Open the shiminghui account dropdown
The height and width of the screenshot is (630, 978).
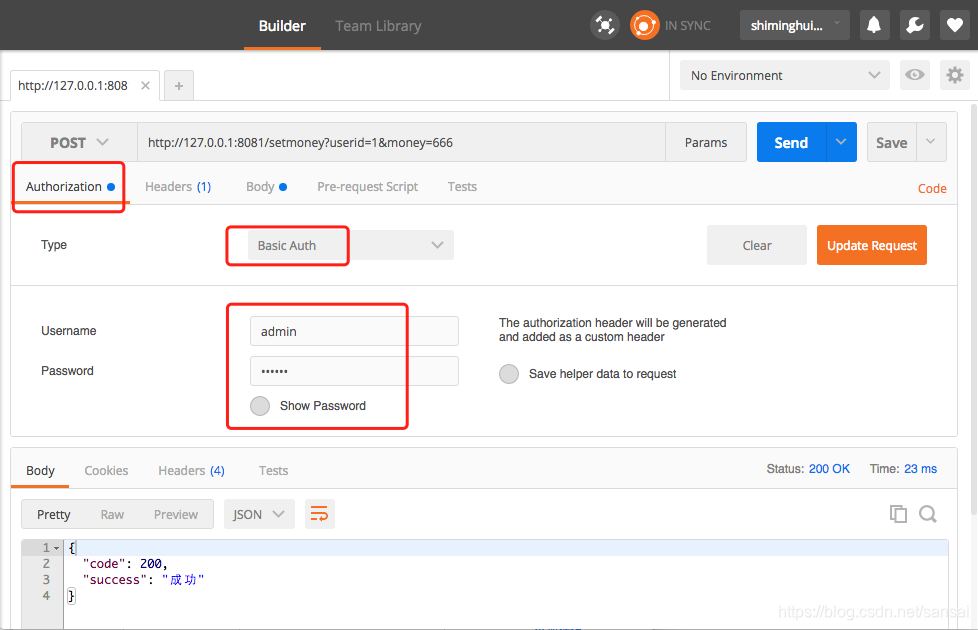pos(795,26)
